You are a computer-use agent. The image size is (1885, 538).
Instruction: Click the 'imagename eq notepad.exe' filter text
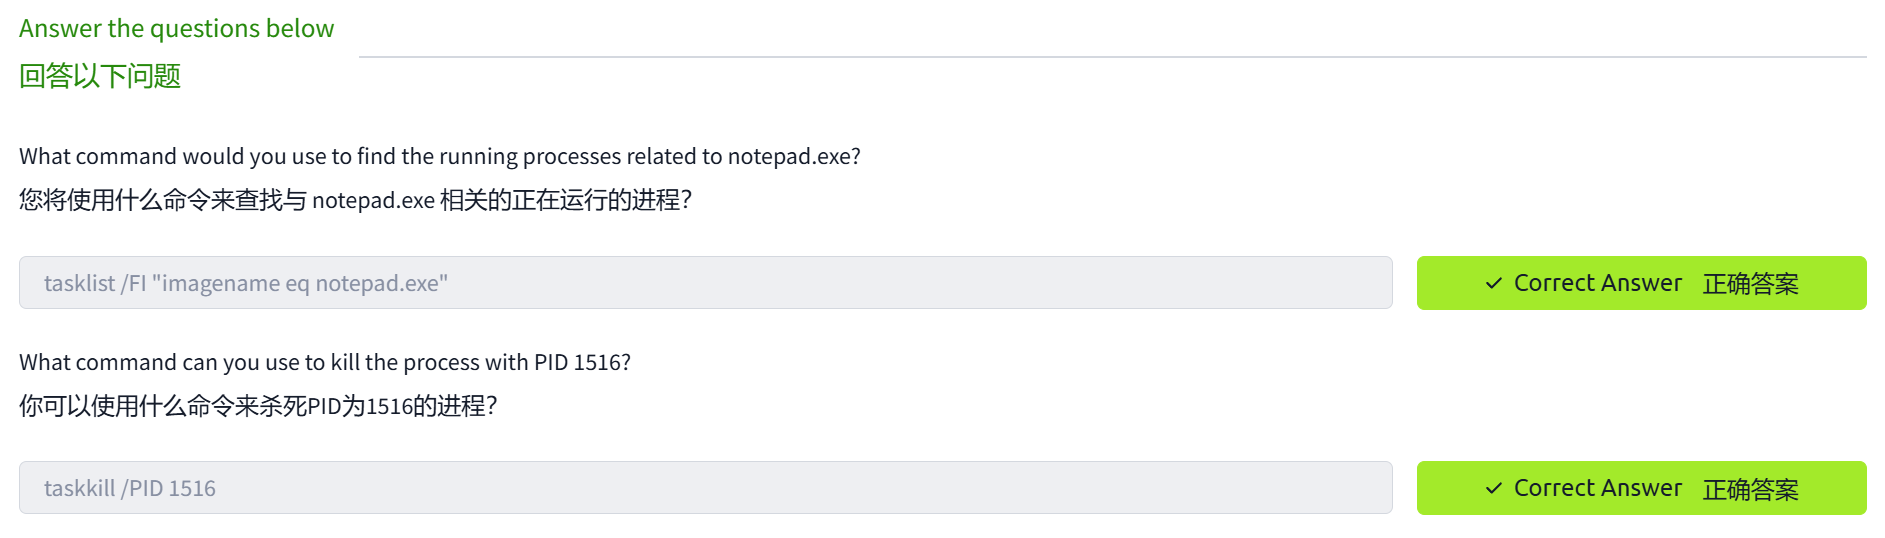pyautogui.click(x=300, y=284)
